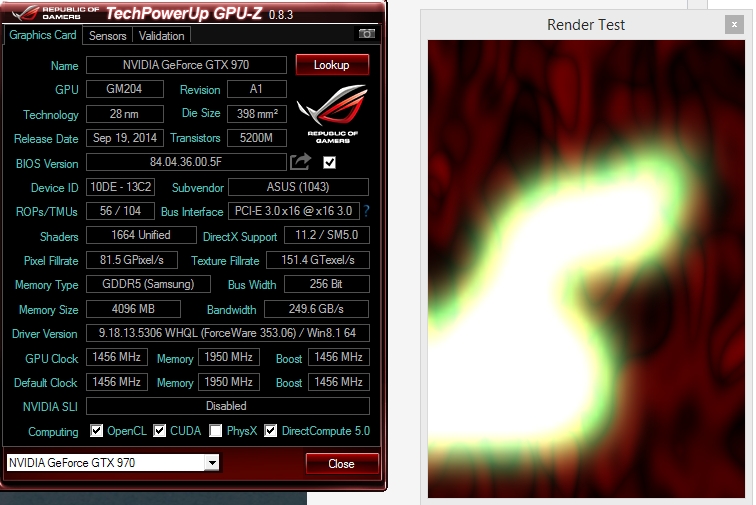Close the Render Test window
This screenshot has height=505, width=756.
pyautogui.click(x=735, y=25)
